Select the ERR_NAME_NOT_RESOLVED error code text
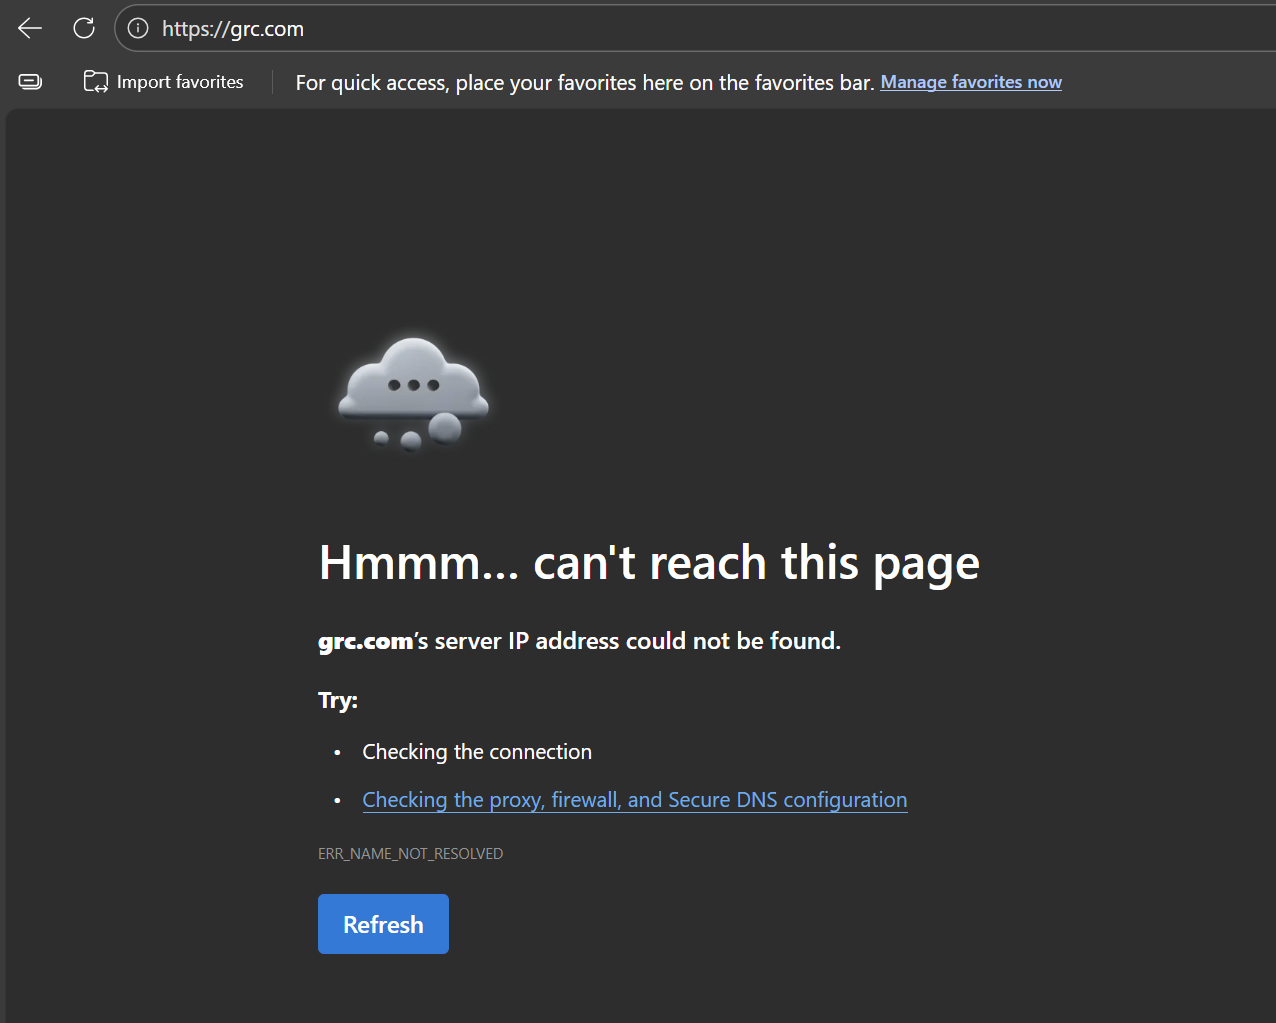This screenshot has width=1276, height=1023. point(411,854)
